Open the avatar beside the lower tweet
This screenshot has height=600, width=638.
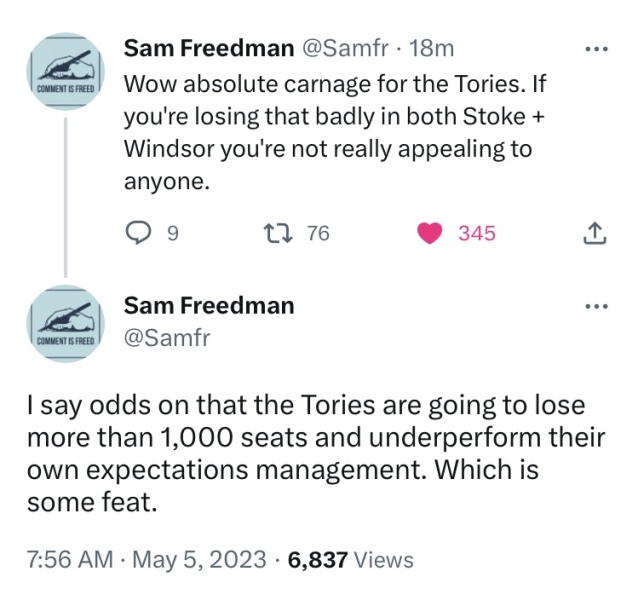65,322
